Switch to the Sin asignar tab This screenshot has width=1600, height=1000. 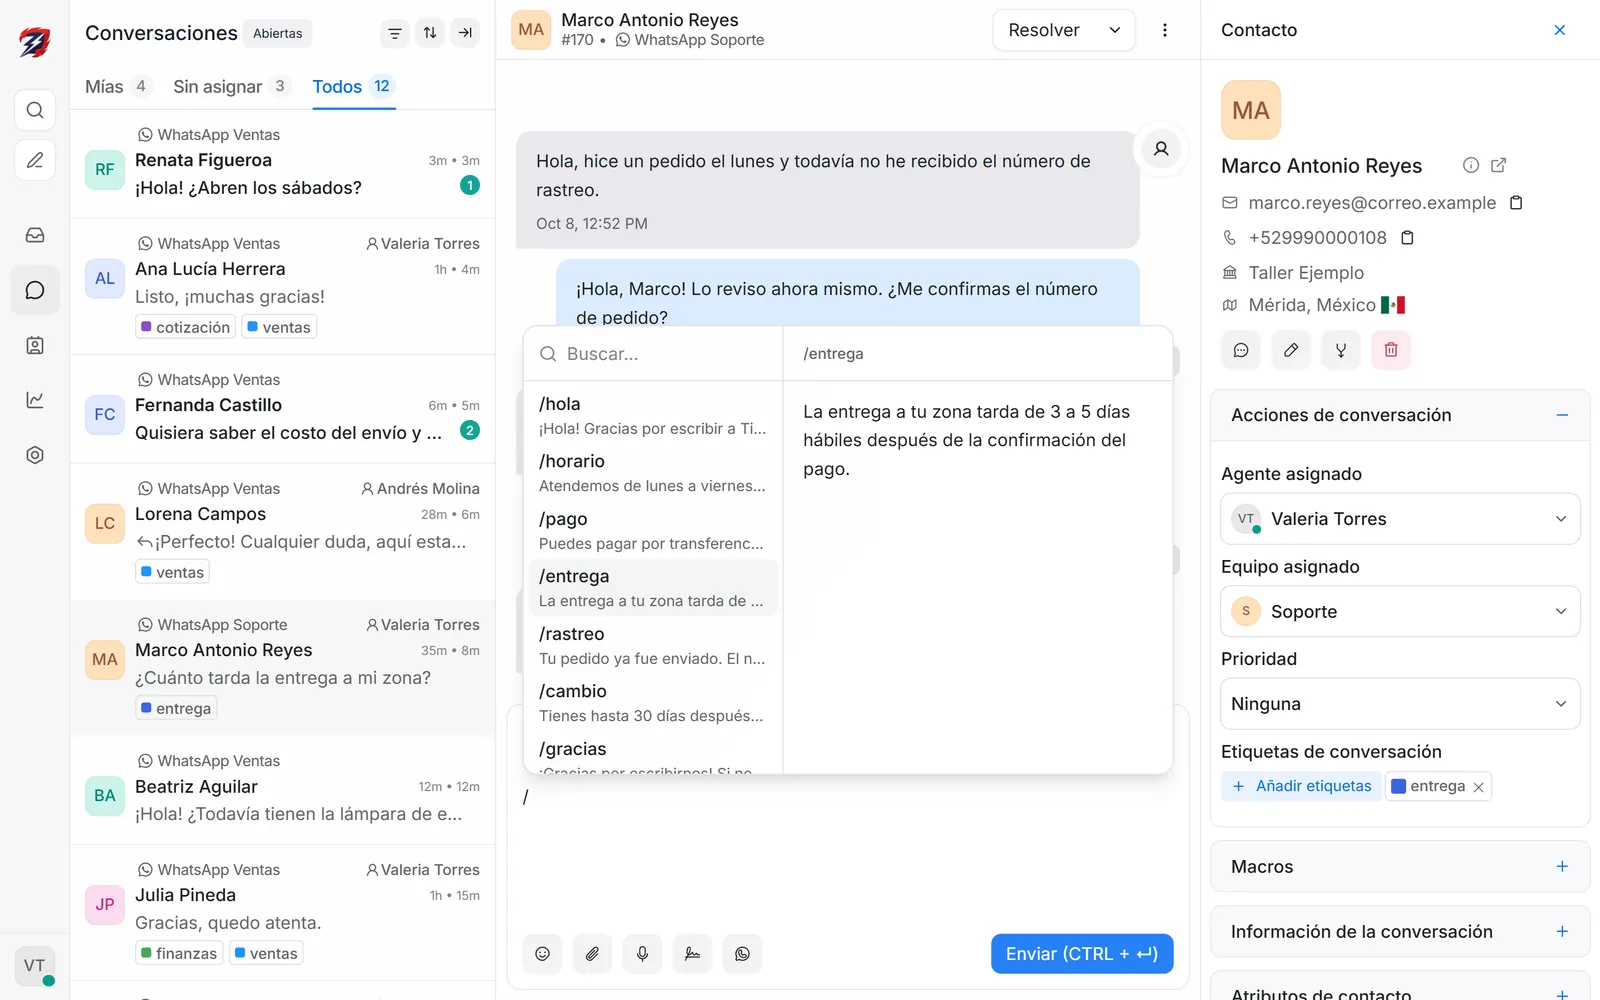230,87
